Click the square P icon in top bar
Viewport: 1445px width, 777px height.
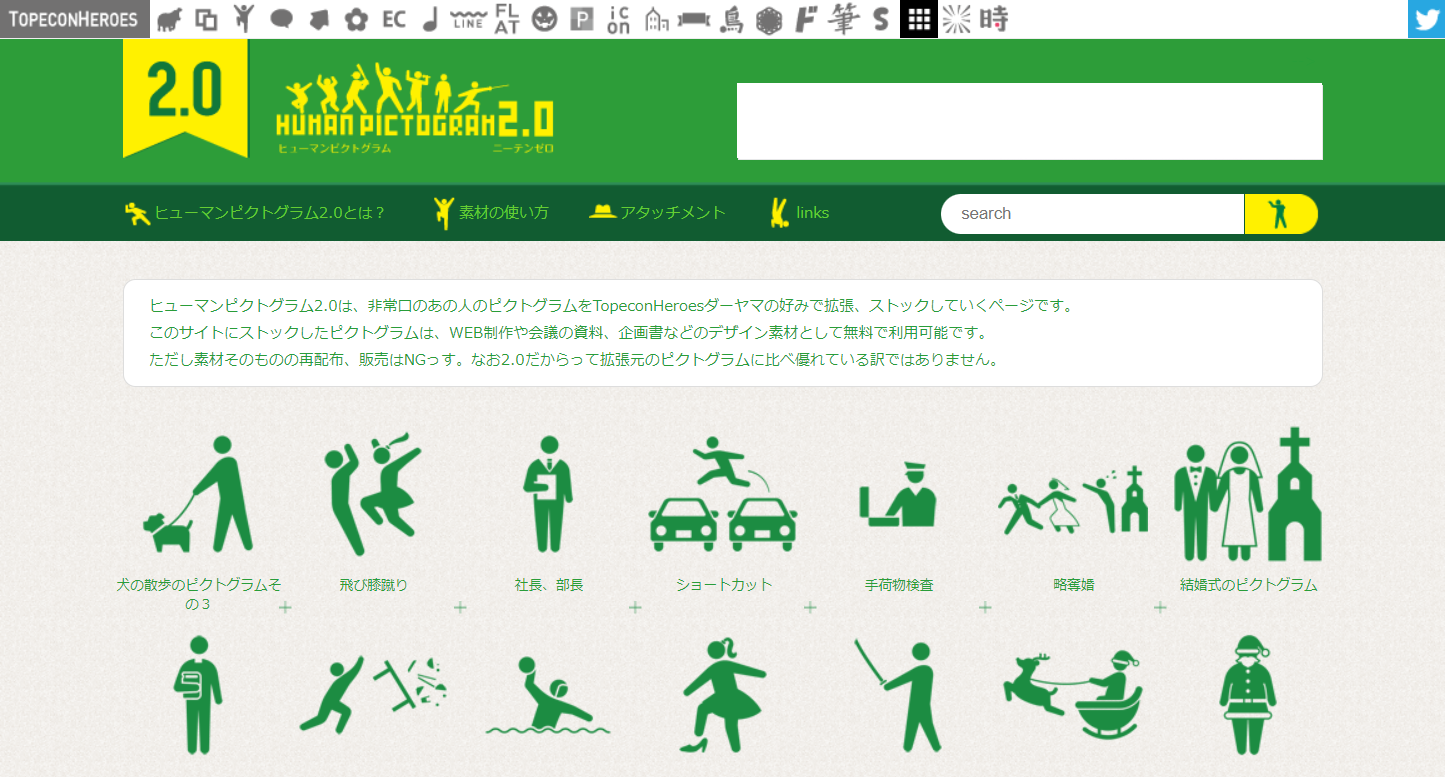tap(581, 19)
